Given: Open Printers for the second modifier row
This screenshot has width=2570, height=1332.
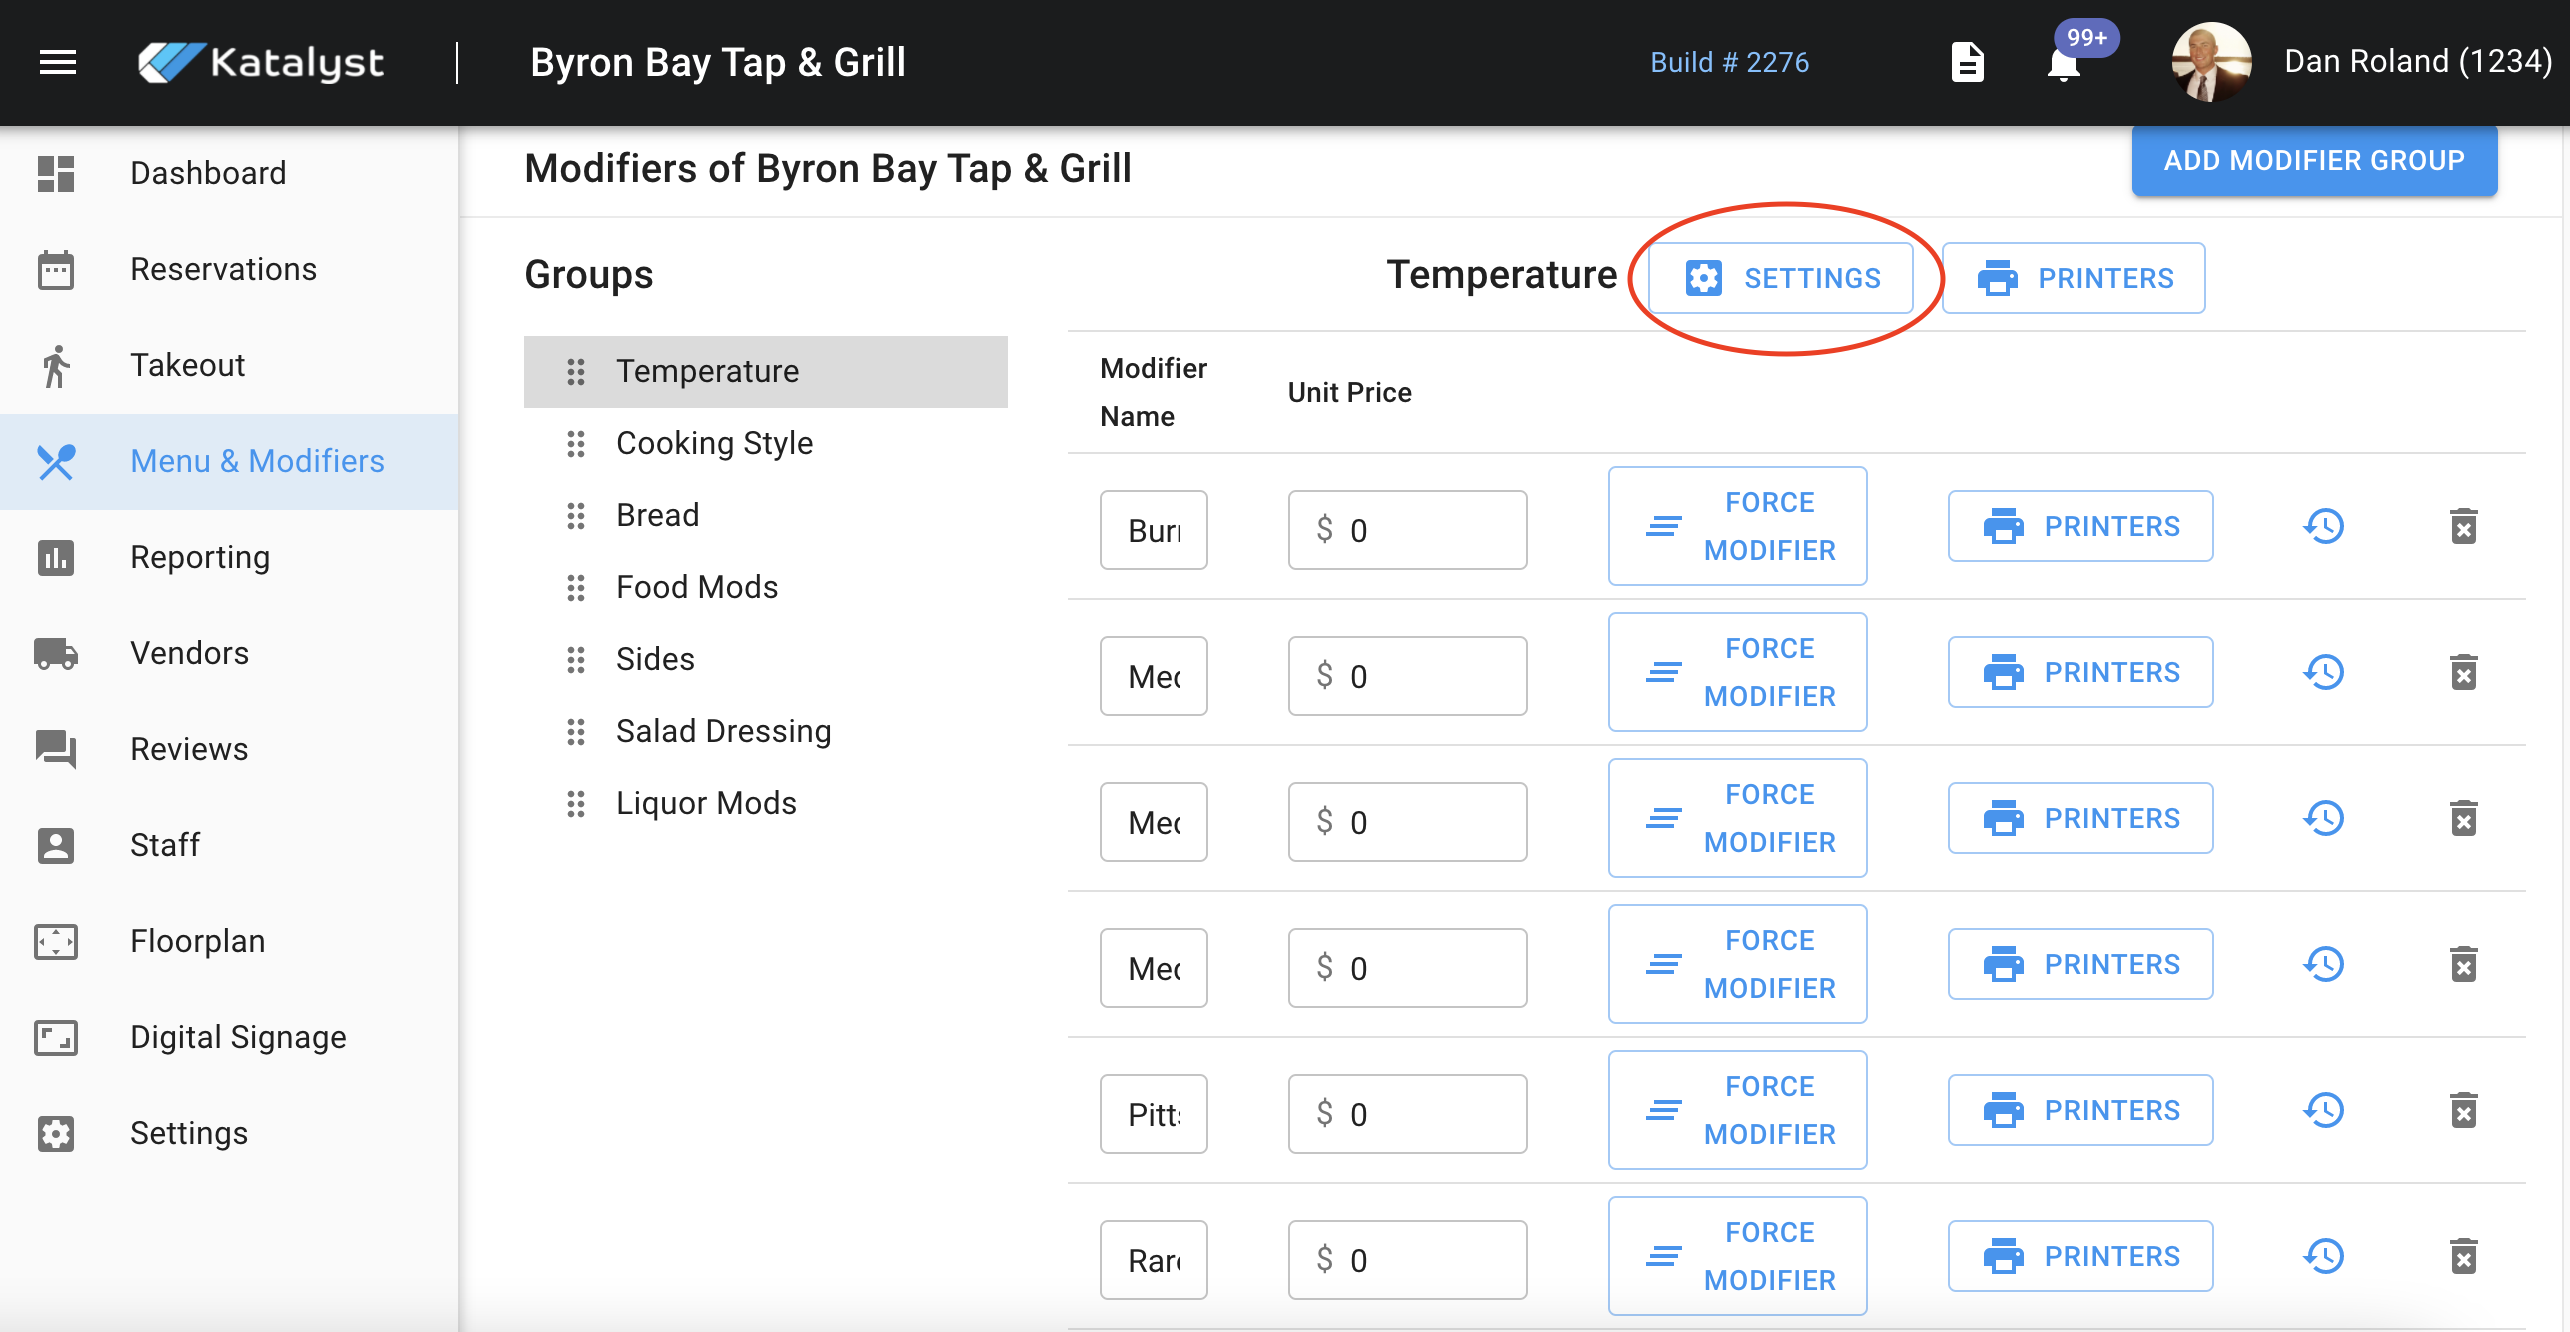Looking at the screenshot, I should point(2080,672).
